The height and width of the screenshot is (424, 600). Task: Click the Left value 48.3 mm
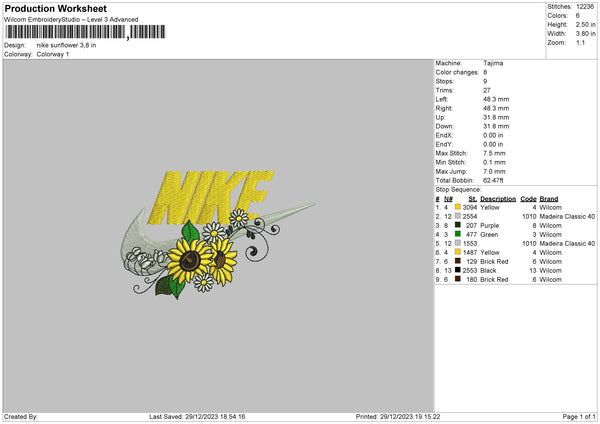(x=496, y=99)
